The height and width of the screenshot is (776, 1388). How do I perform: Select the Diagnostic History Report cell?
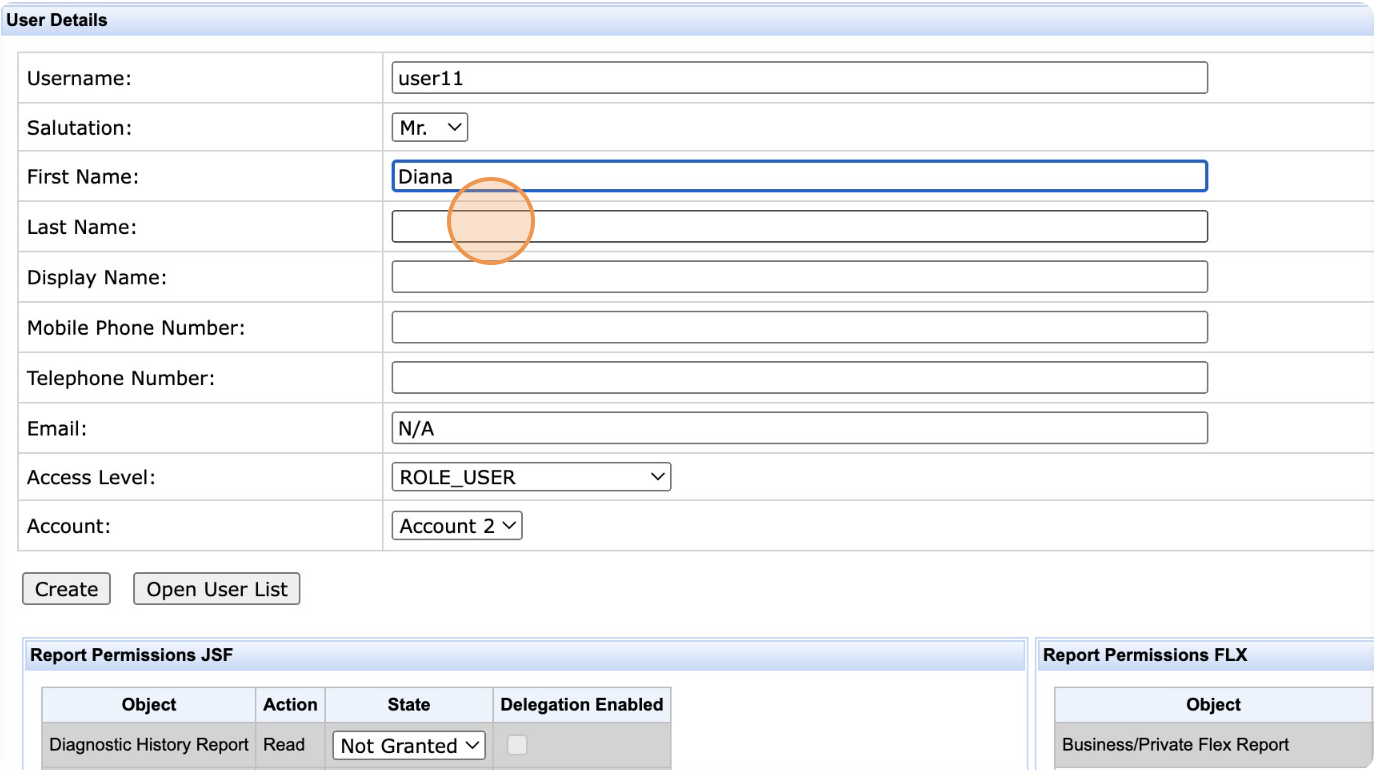149,745
